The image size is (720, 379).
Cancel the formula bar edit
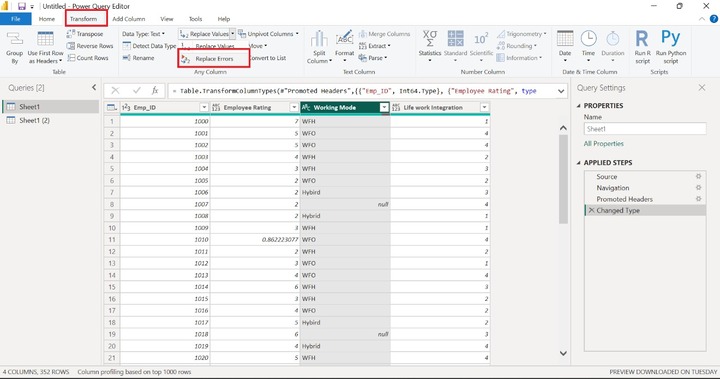click(x=115, y=91)
